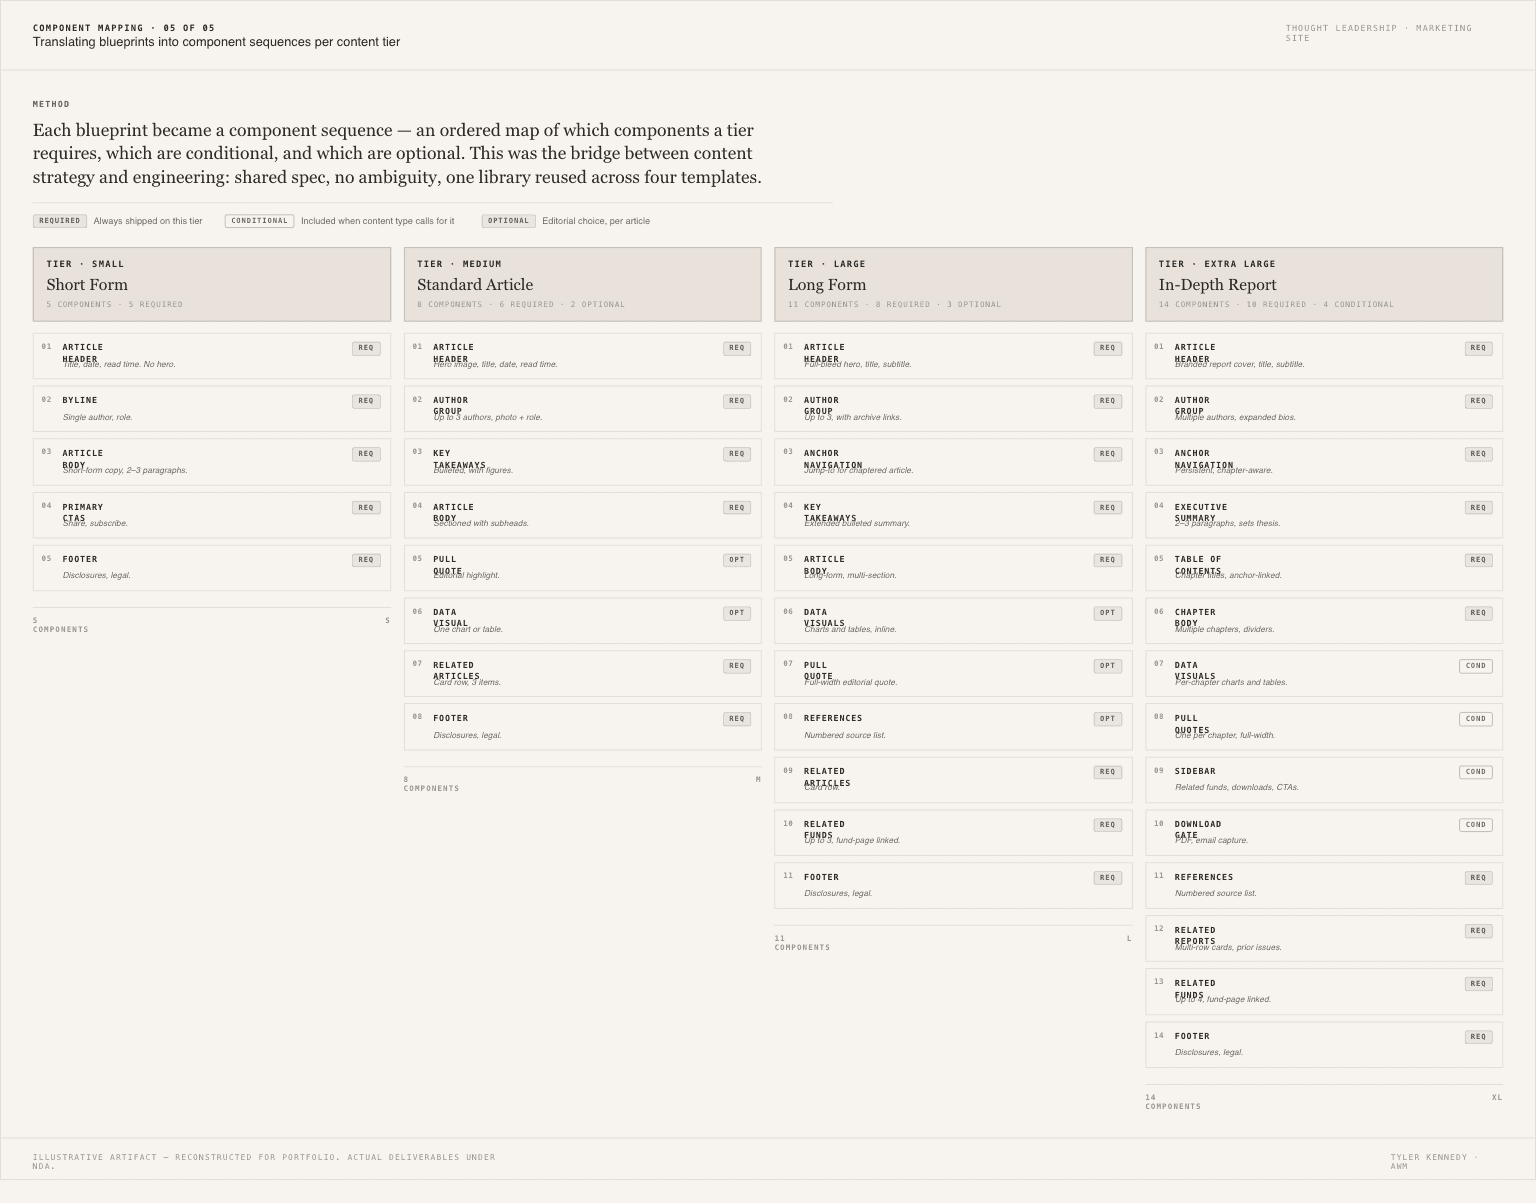Click the CONDITIONAL legend badge

259,221
